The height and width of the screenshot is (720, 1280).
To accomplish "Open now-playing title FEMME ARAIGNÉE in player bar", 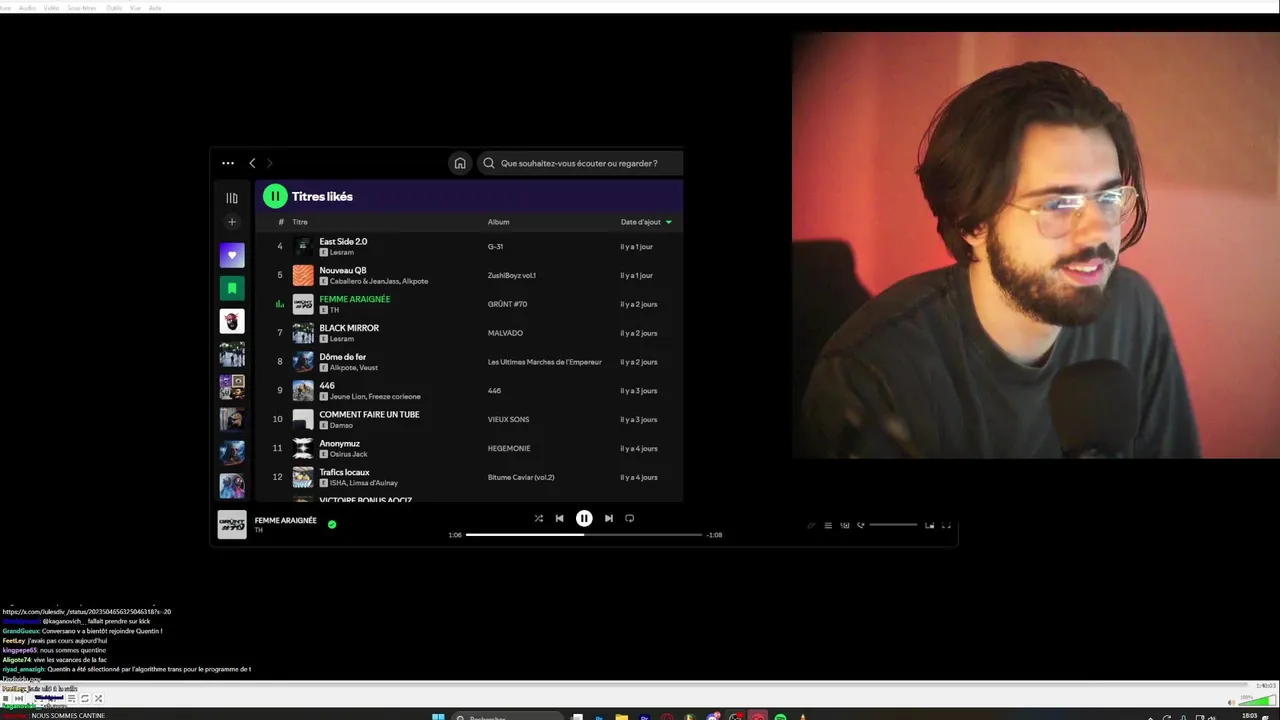I will tap(286, 520).
